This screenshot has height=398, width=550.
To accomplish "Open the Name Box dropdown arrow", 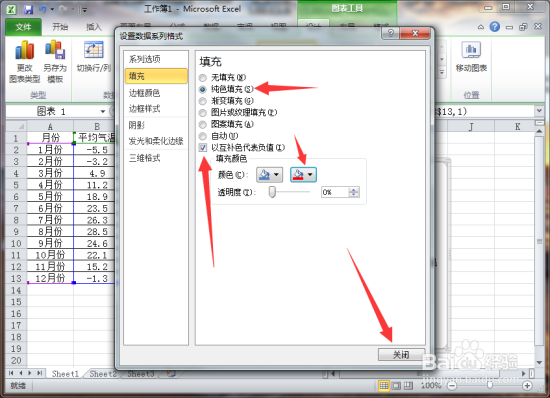I will click(x=103, y=112).
